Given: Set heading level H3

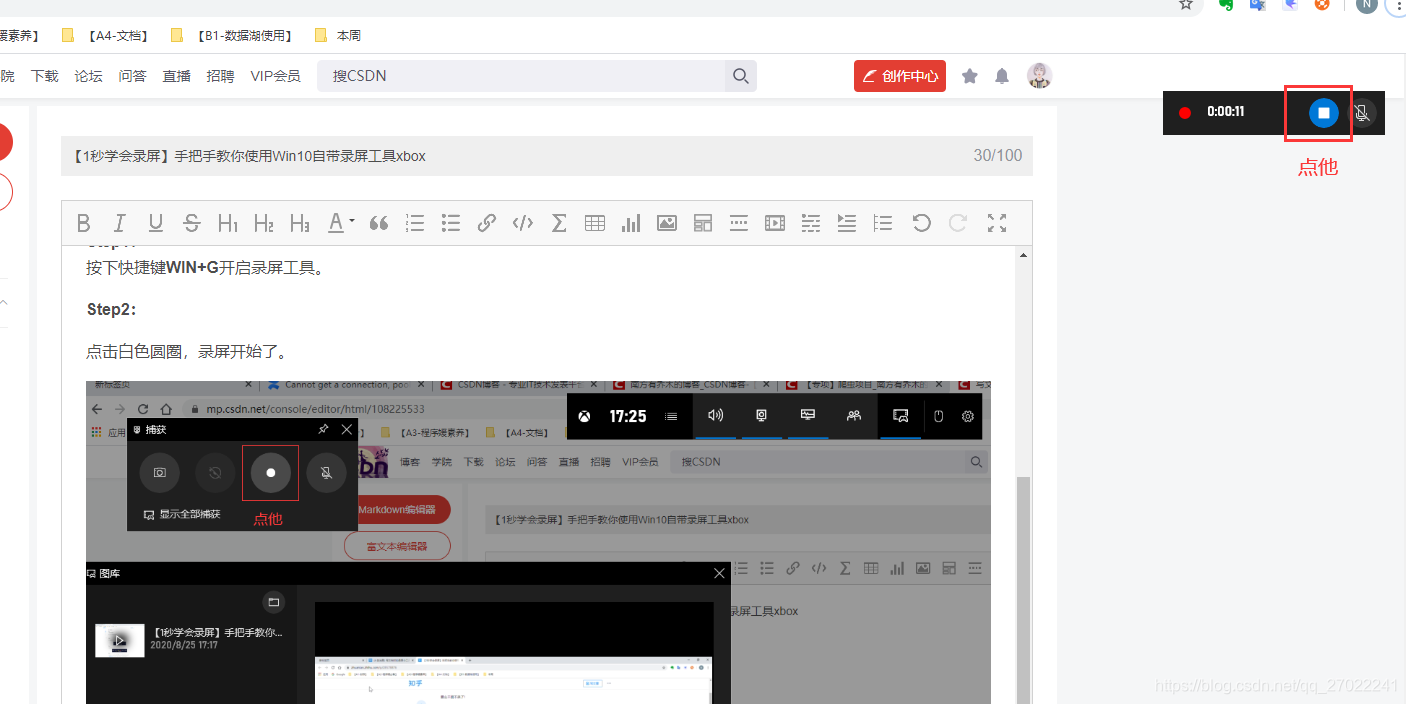Looking at the screenshot, I should coord(300,223).
